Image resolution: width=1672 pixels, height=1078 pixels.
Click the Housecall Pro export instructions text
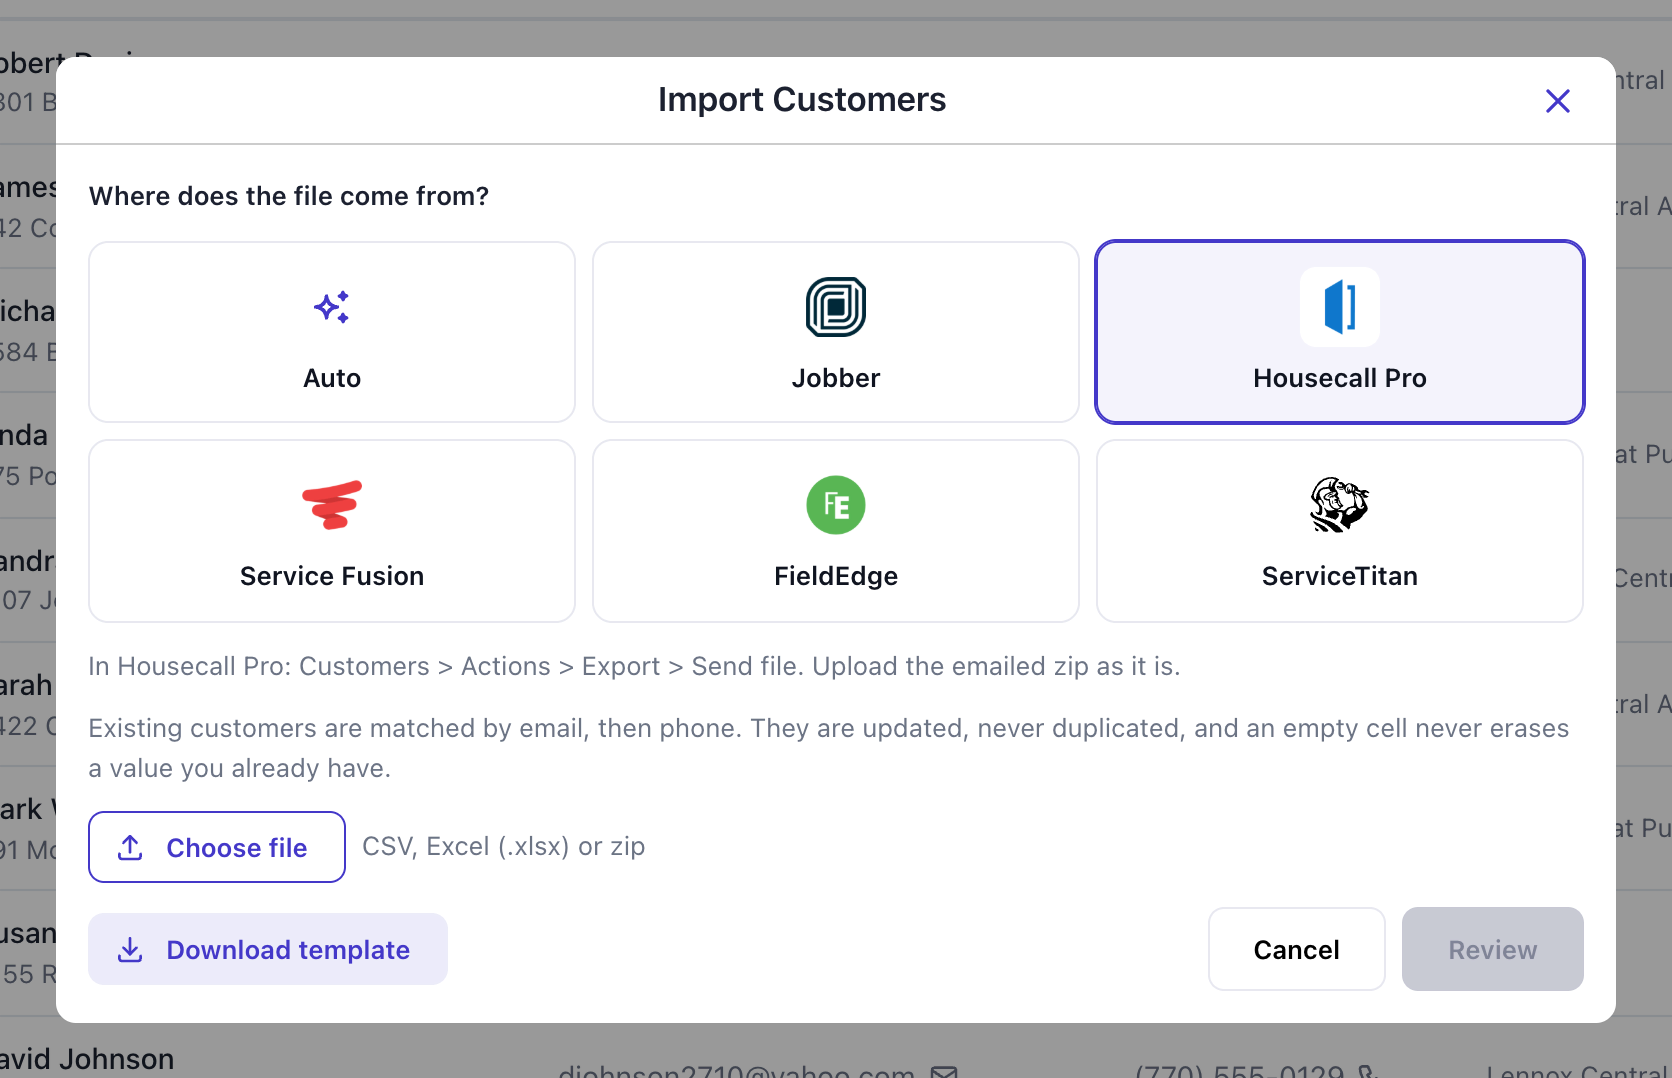coord(634,666)
